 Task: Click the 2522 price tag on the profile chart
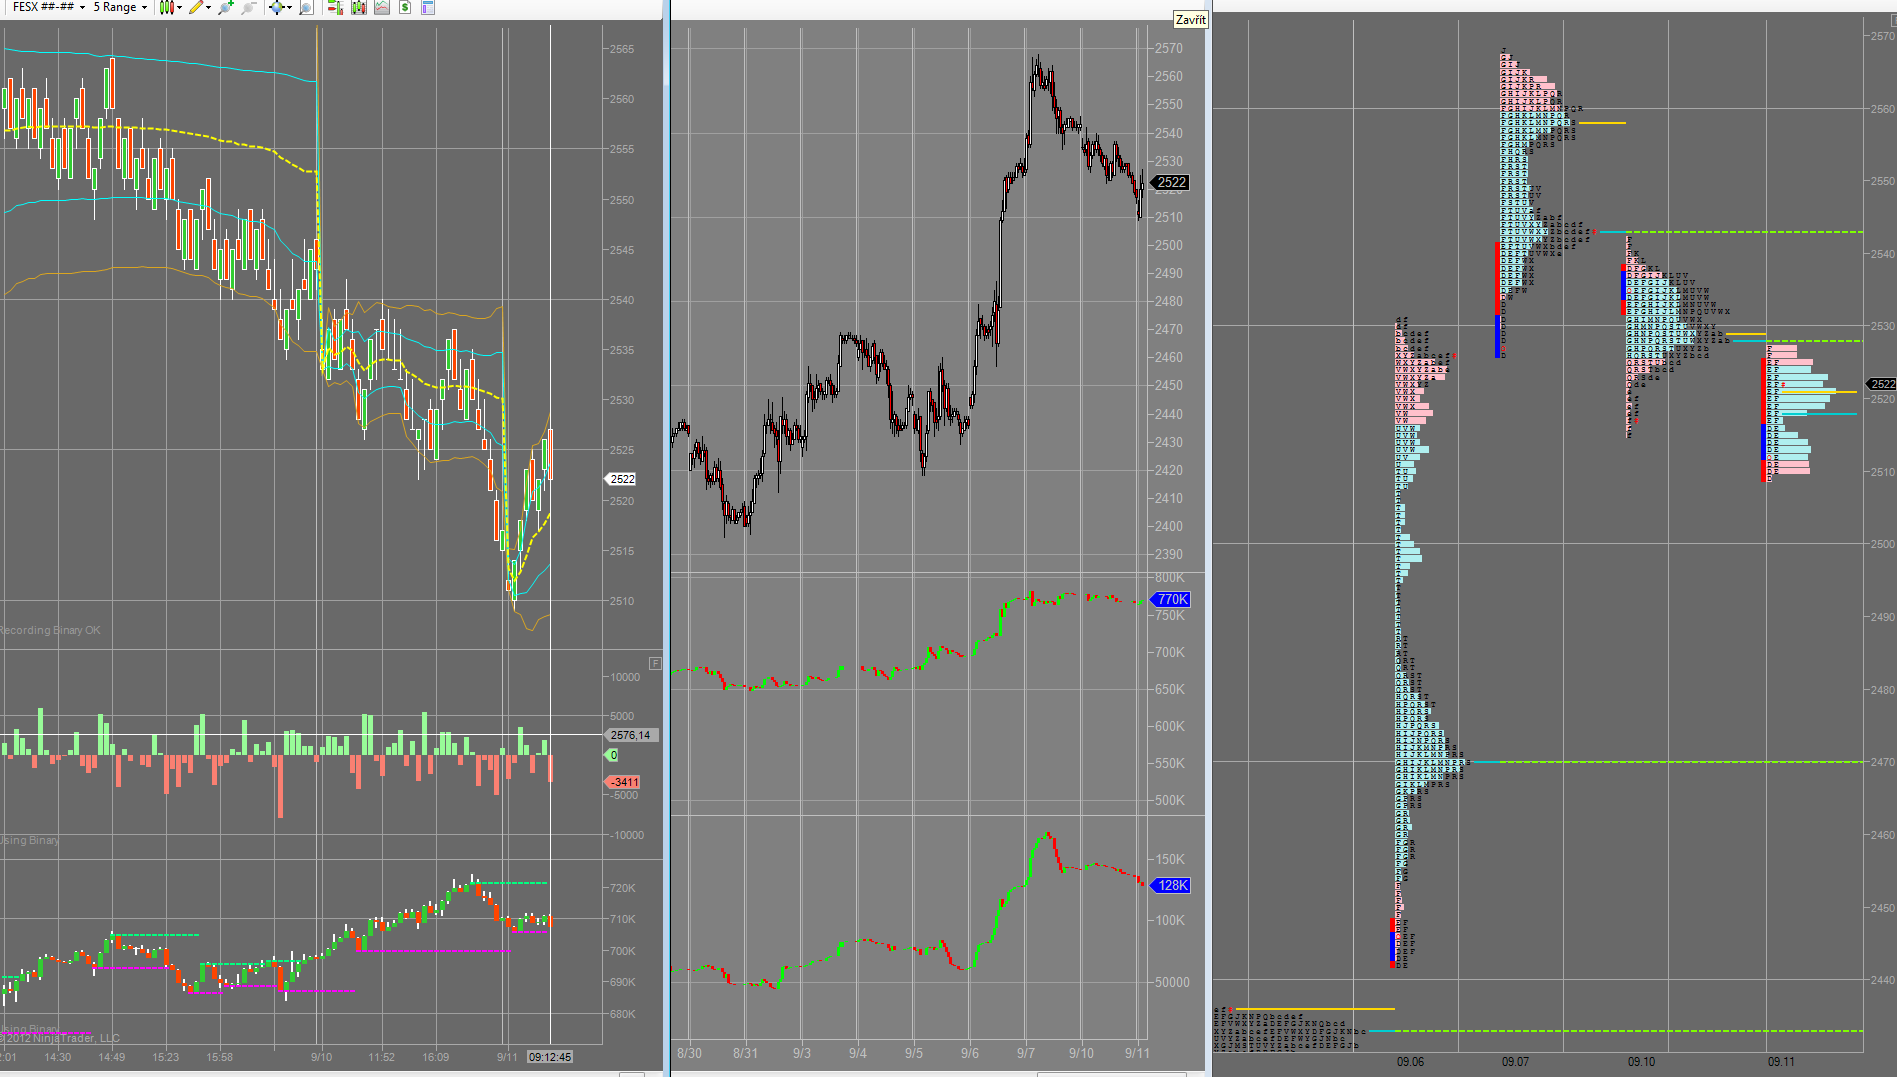[x=1883, y=384]
